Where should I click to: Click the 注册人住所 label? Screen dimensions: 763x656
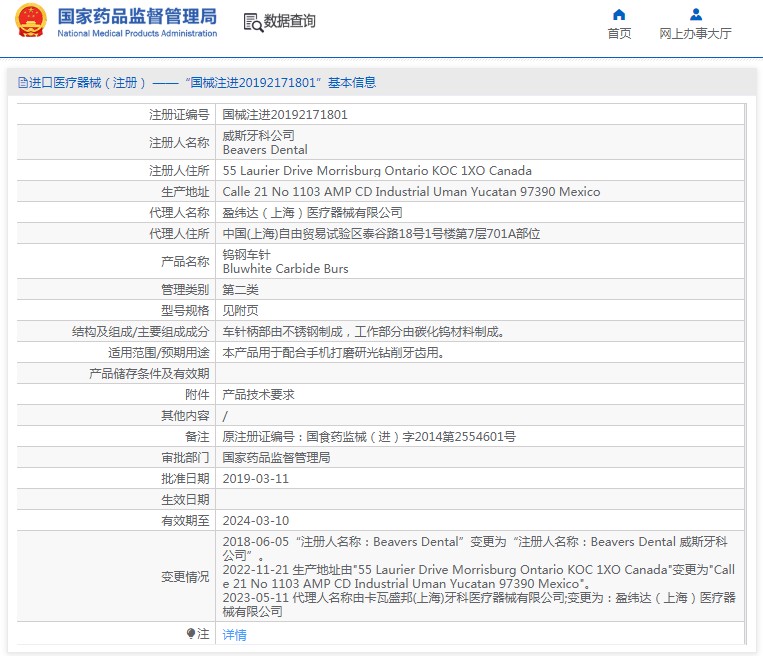pyautogui.click(x=179, y=171)
